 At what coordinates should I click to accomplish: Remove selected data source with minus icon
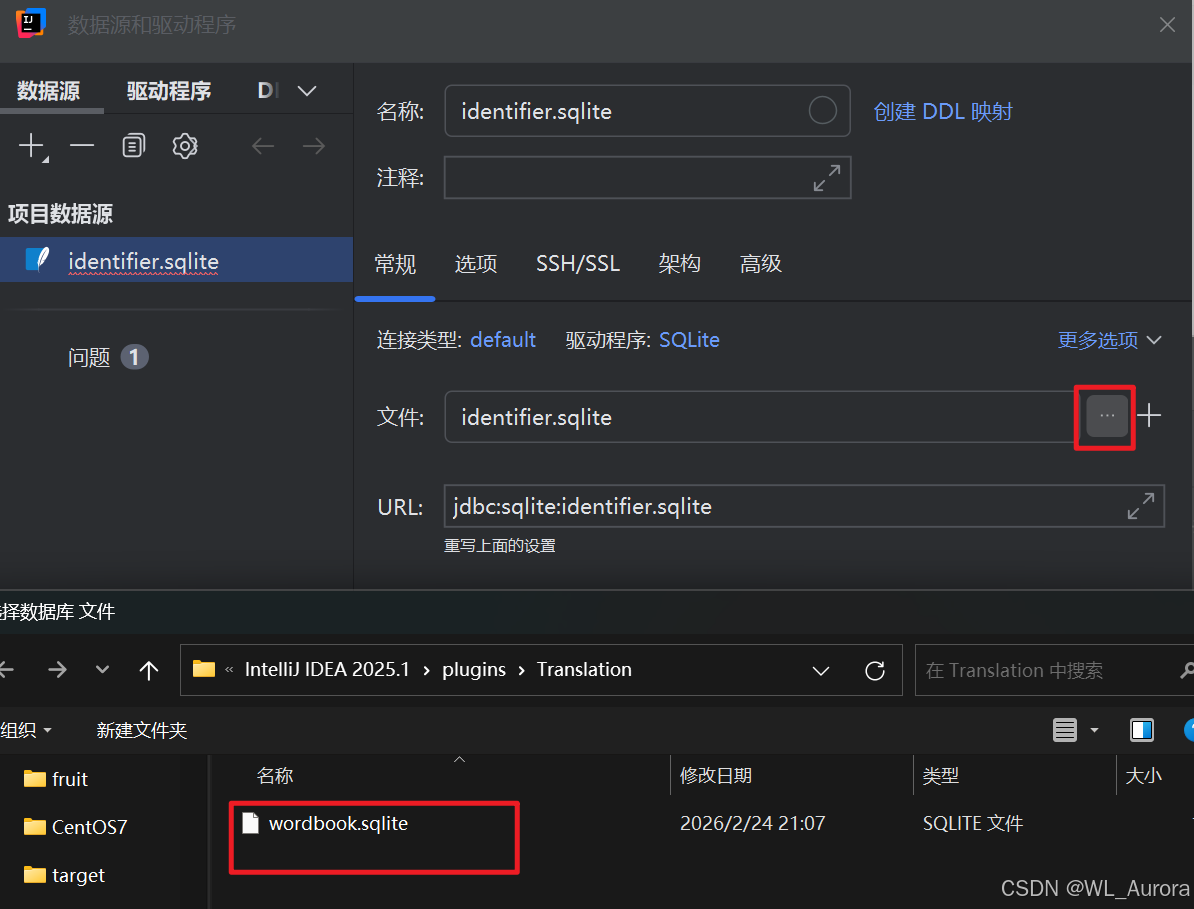click(x=82, y=145)
